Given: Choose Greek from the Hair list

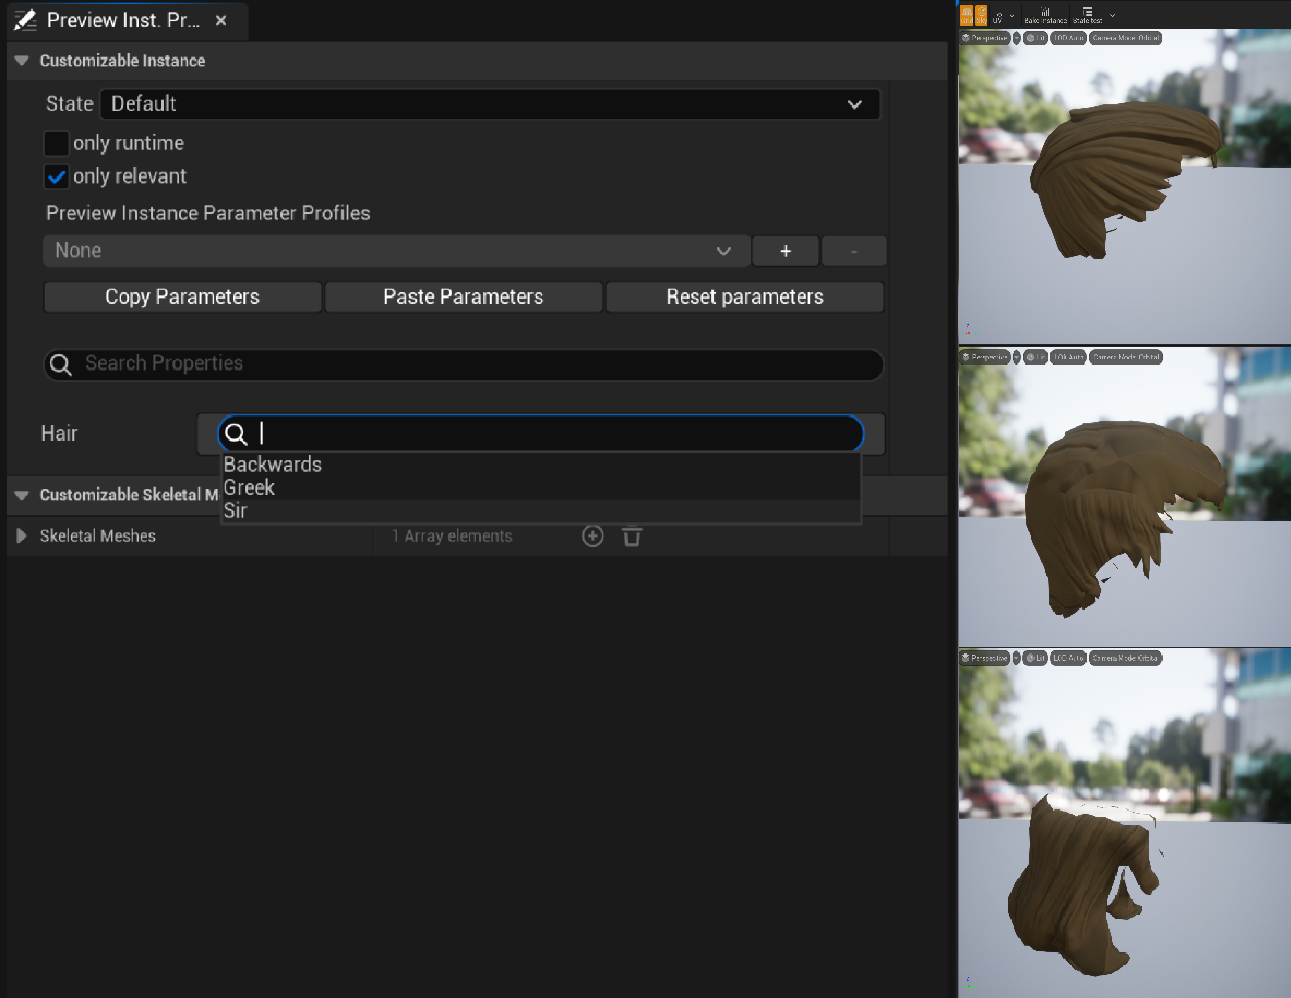Looking at the screenshot, I should pyautogui.click(x=540, y=488).
